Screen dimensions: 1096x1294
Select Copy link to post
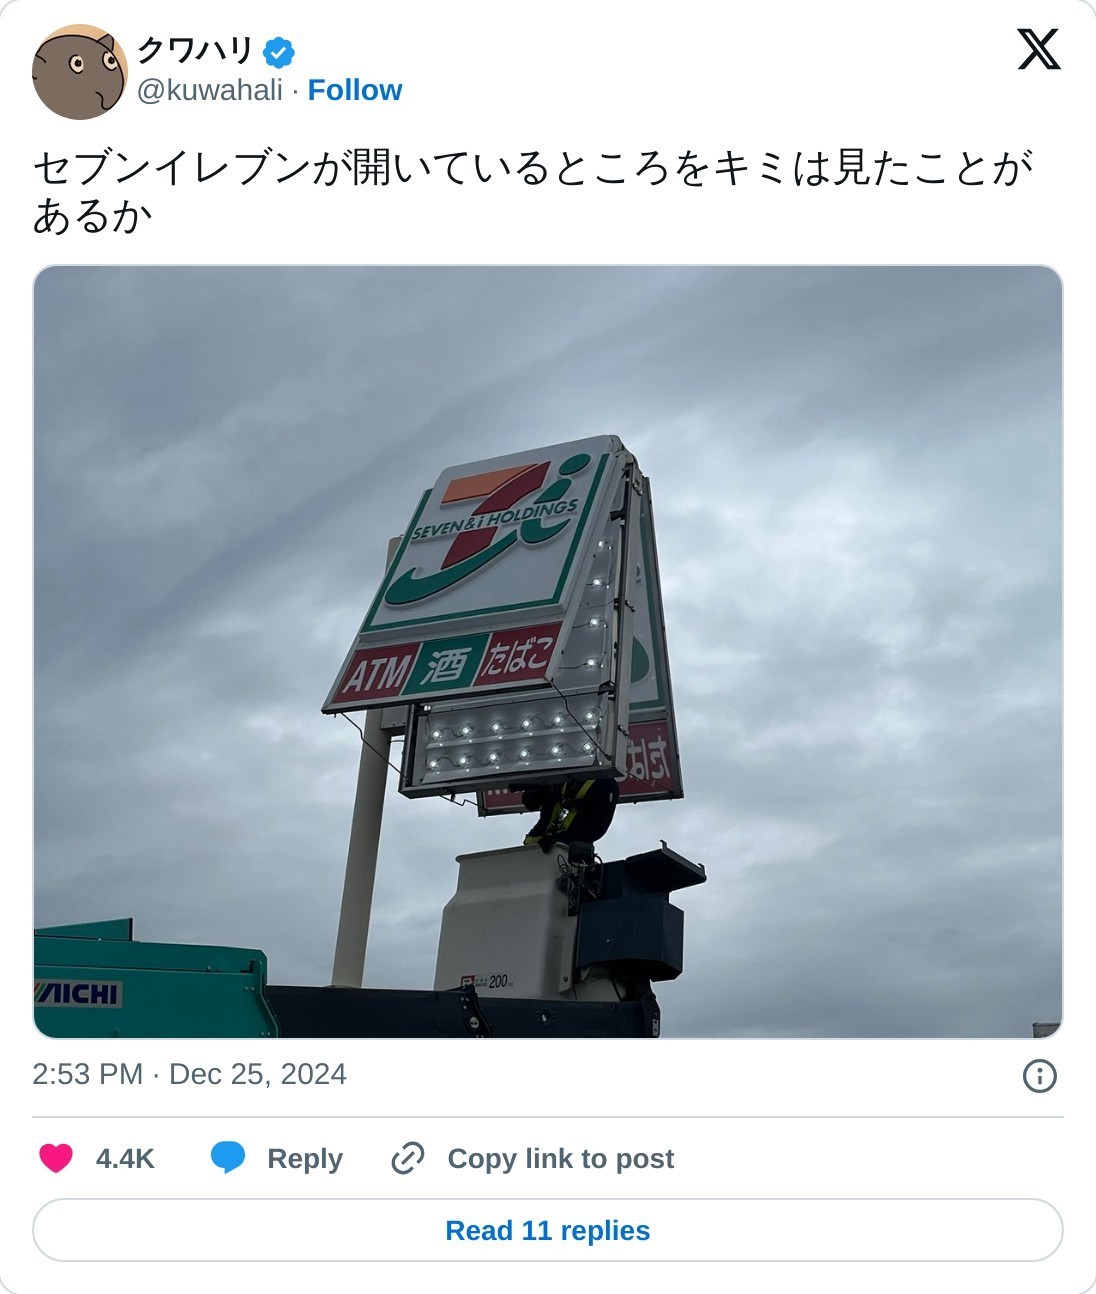pyautogui.click(x=561, y=1158)
